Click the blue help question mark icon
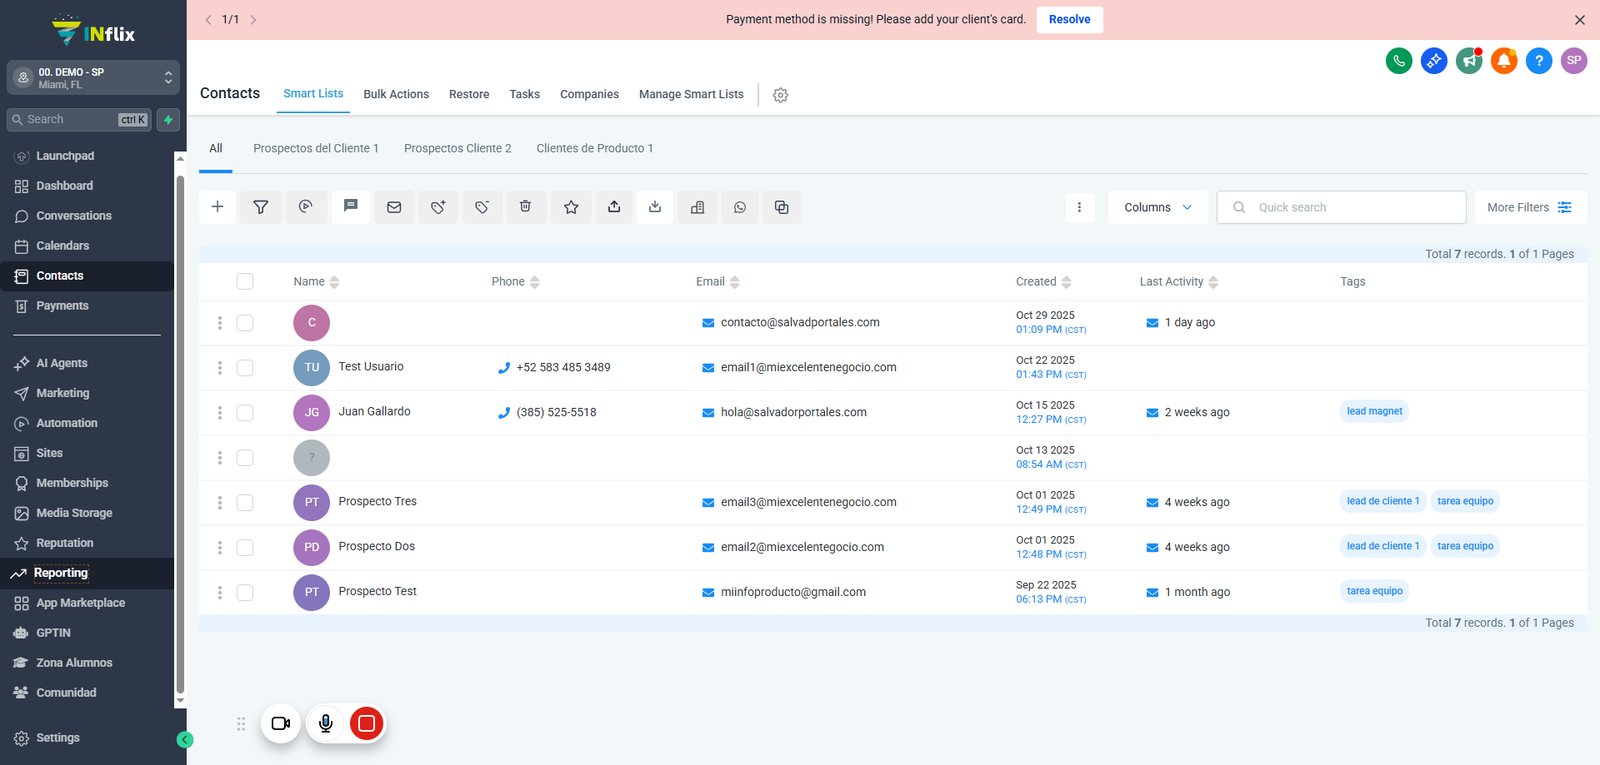 coord(1539,61)
